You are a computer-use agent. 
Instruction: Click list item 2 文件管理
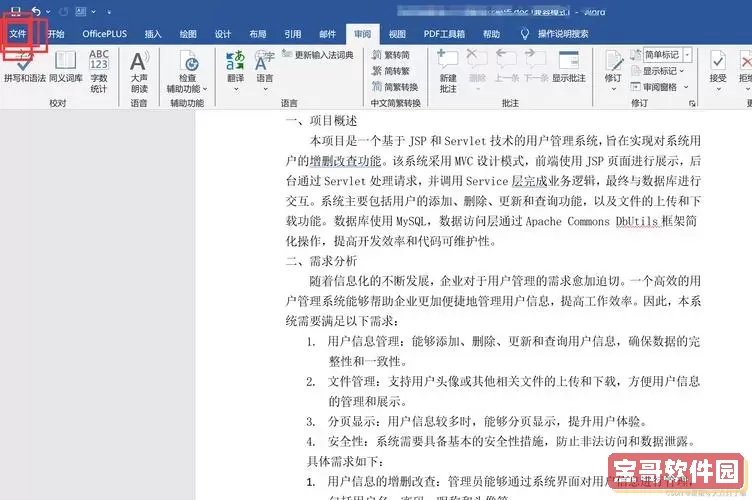(504, 391)
